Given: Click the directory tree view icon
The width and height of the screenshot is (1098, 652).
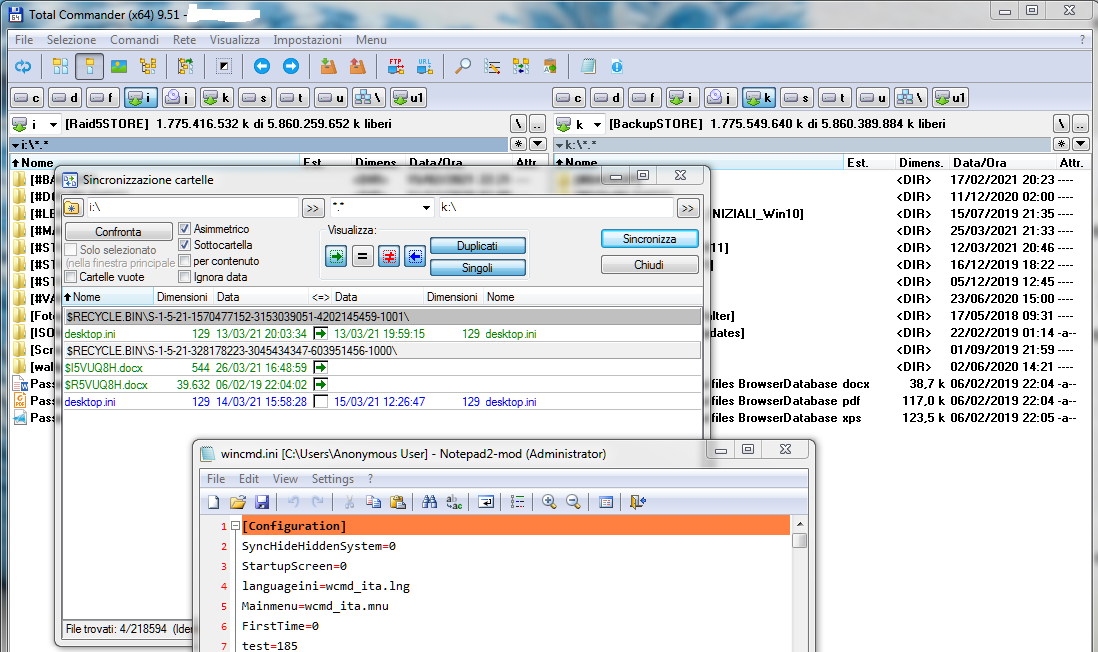Looking at the screenshot, I should tap(148, 67).
